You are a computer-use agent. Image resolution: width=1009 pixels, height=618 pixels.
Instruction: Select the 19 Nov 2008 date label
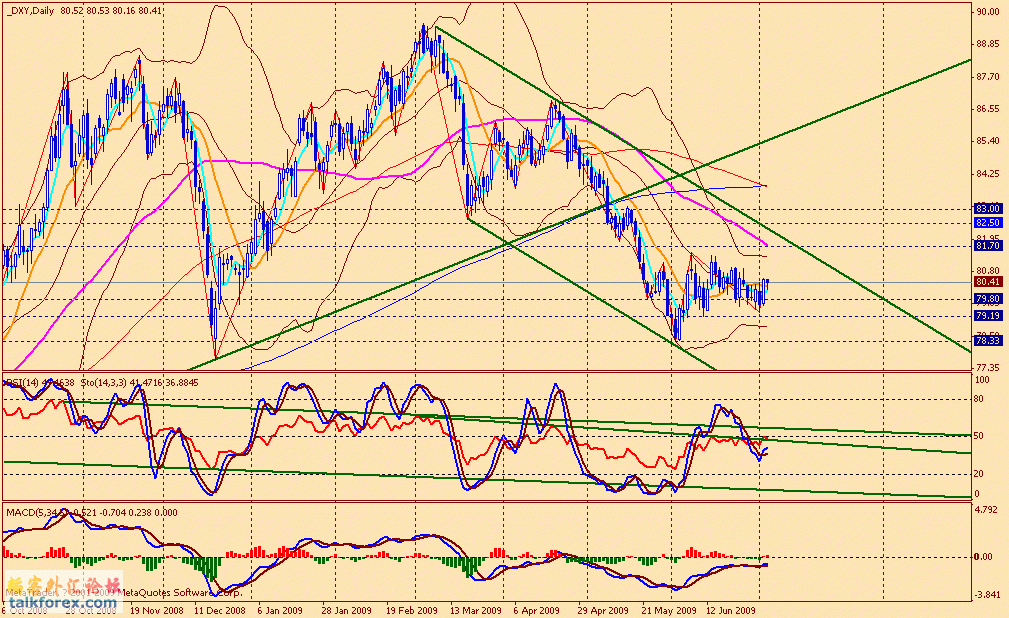156,610
